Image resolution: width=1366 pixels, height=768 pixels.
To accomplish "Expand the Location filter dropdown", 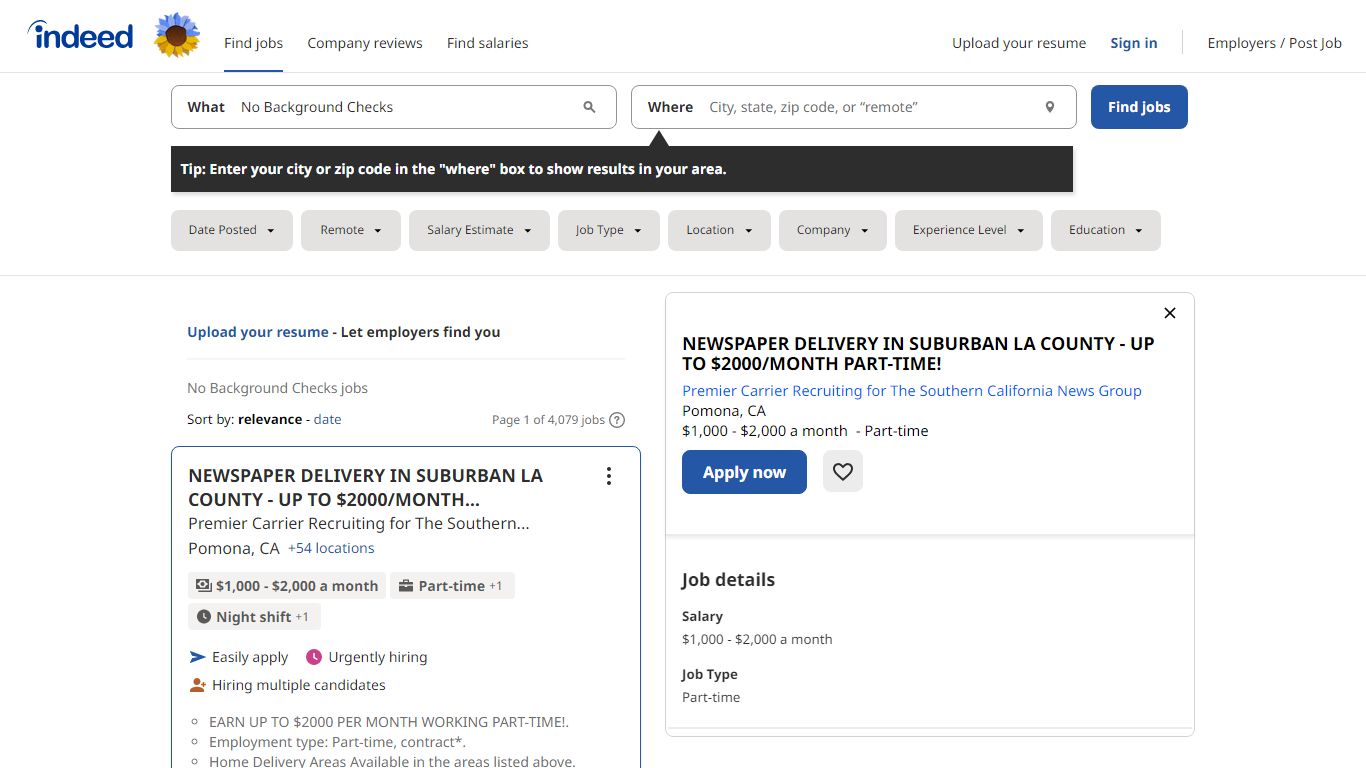I will pos(719,230).
